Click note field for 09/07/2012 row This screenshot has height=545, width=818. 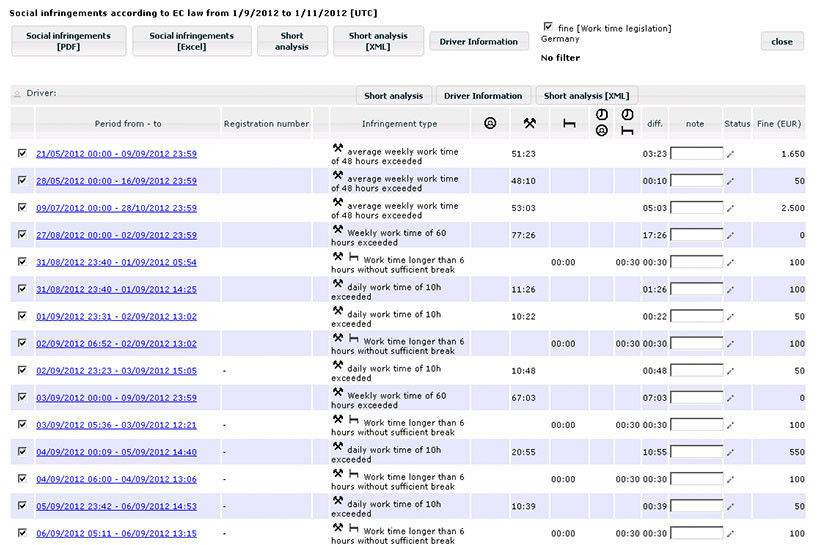[696, 208]
